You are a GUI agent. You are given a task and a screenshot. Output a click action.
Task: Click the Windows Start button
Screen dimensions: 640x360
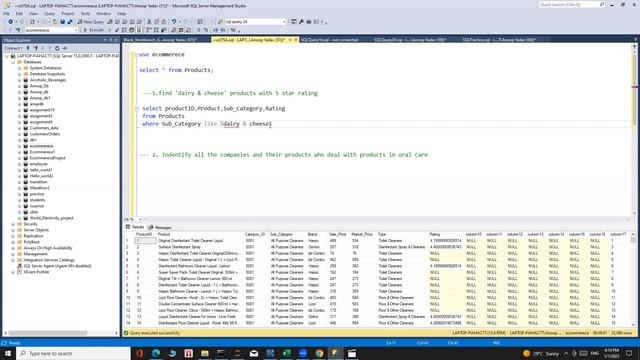[8, 353]
